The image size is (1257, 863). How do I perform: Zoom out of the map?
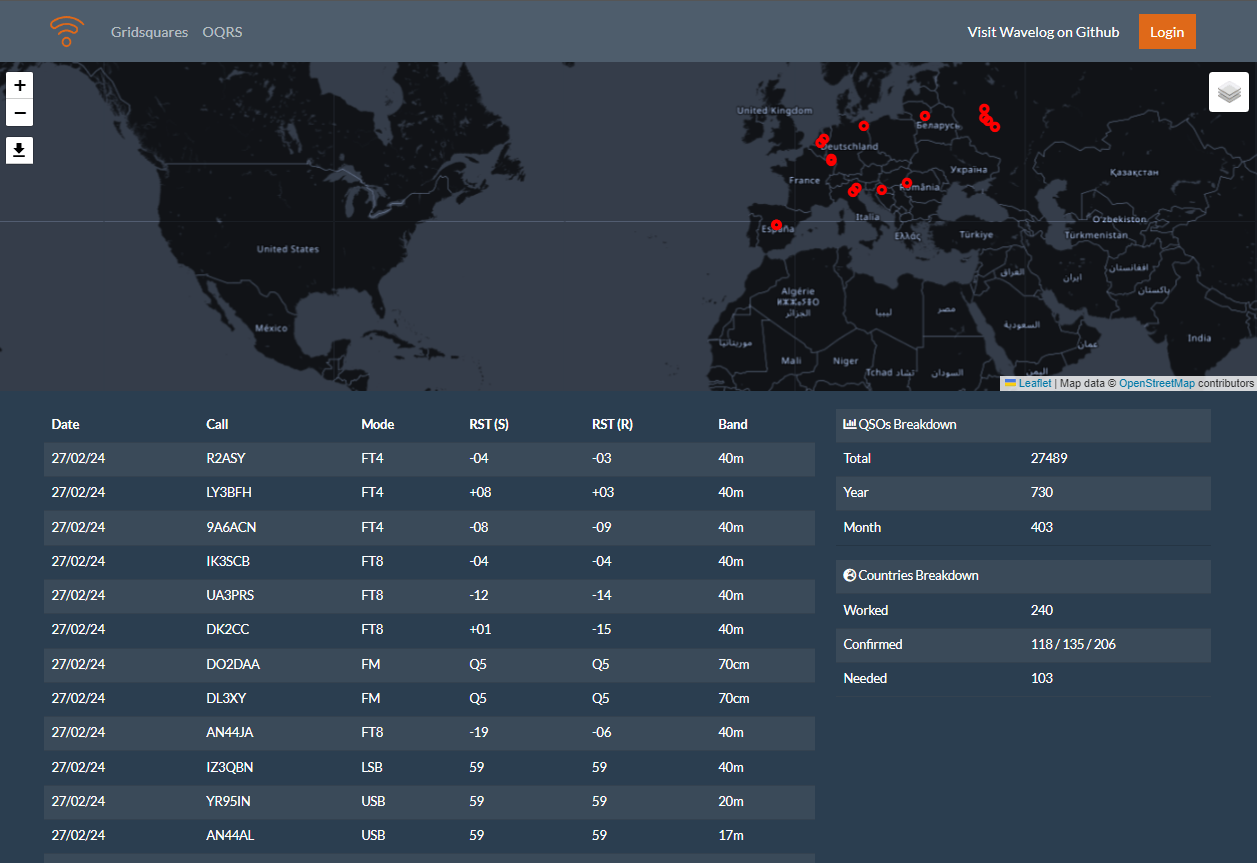pos(20,112)
